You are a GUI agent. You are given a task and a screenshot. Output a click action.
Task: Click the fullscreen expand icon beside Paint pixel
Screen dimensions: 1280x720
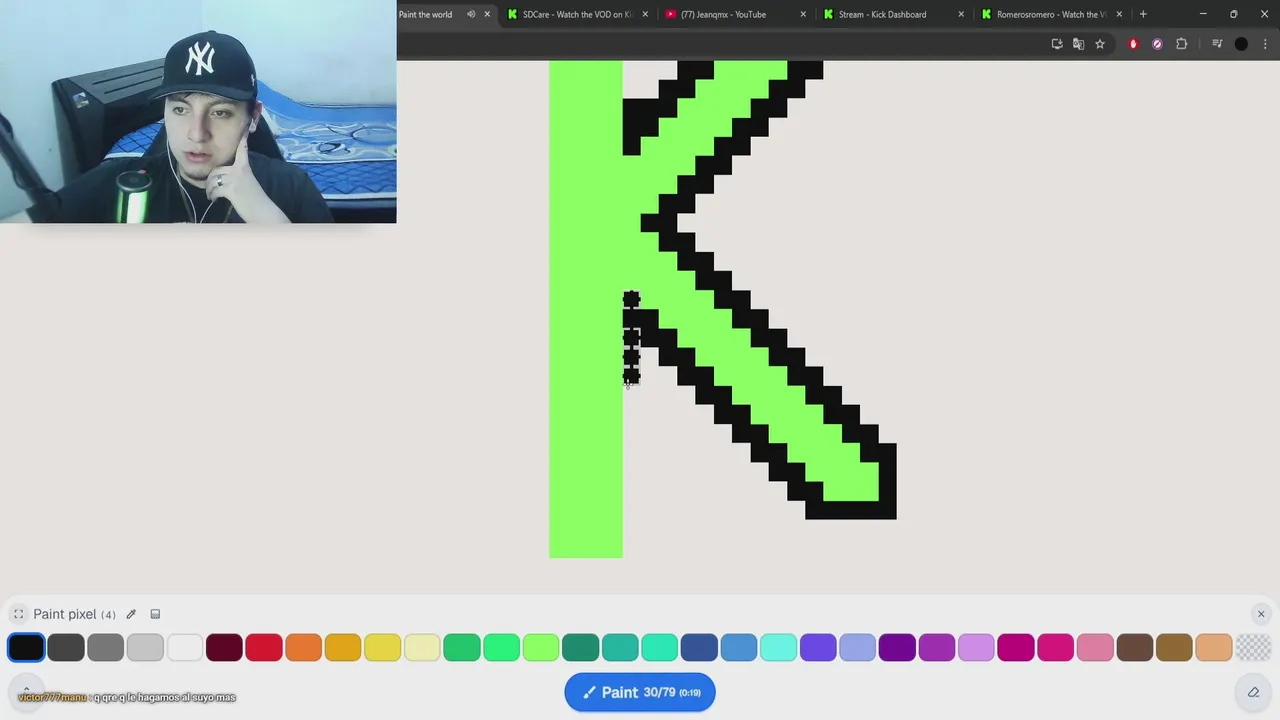point(18,614)
